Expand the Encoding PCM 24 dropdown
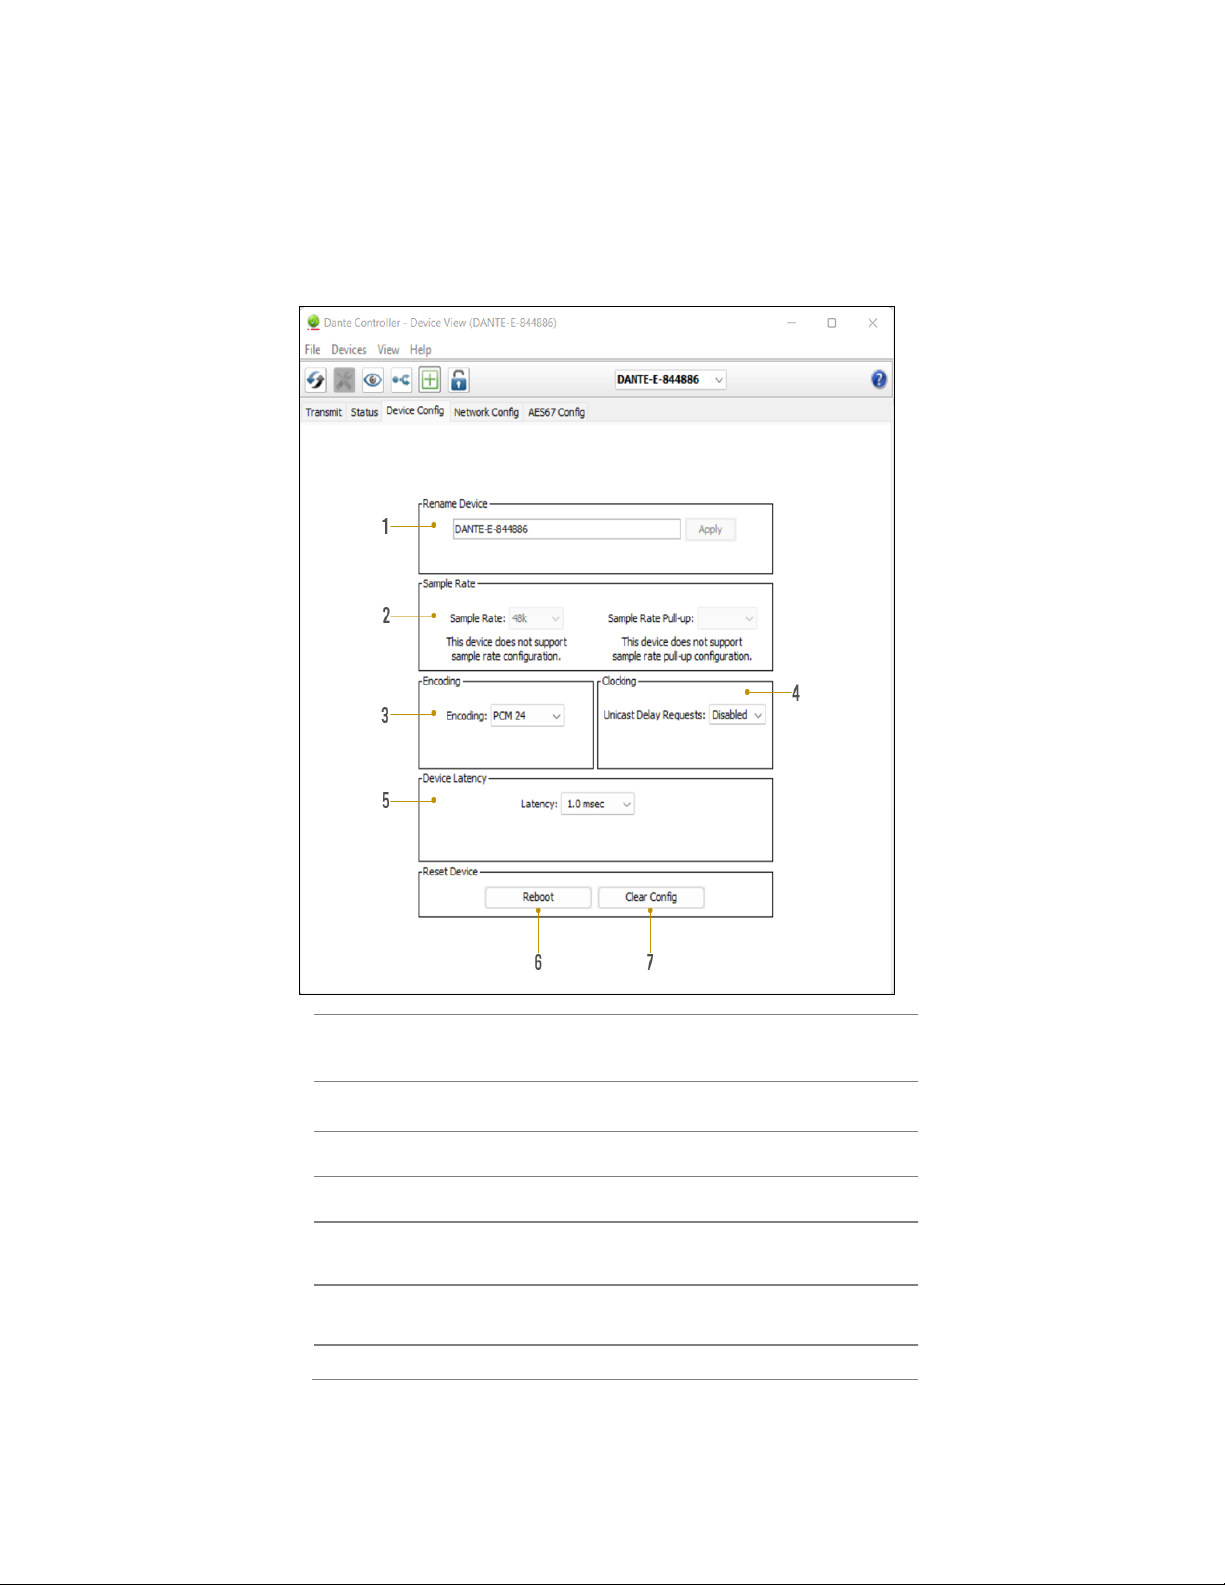Image resolution: width=1225 pixels, height=1585 pixels. (527, 716)
